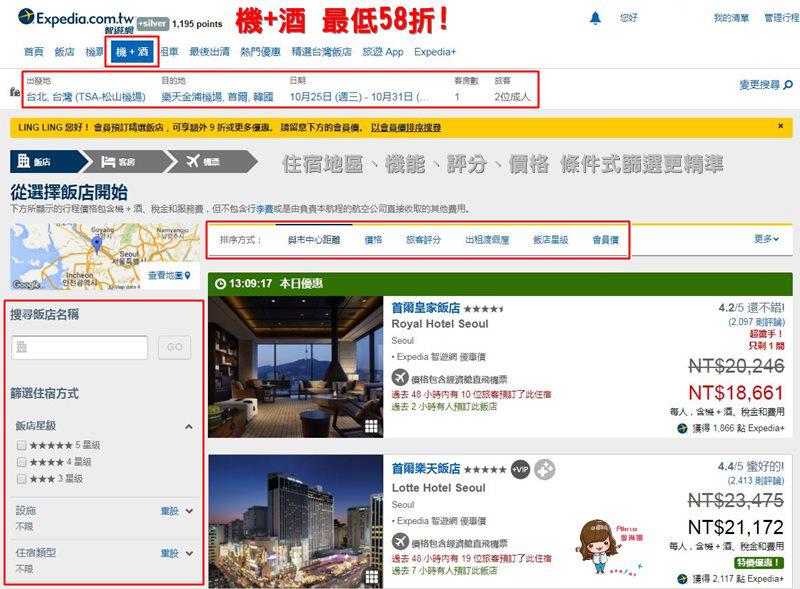Sort results by 飯店星級

551,240
